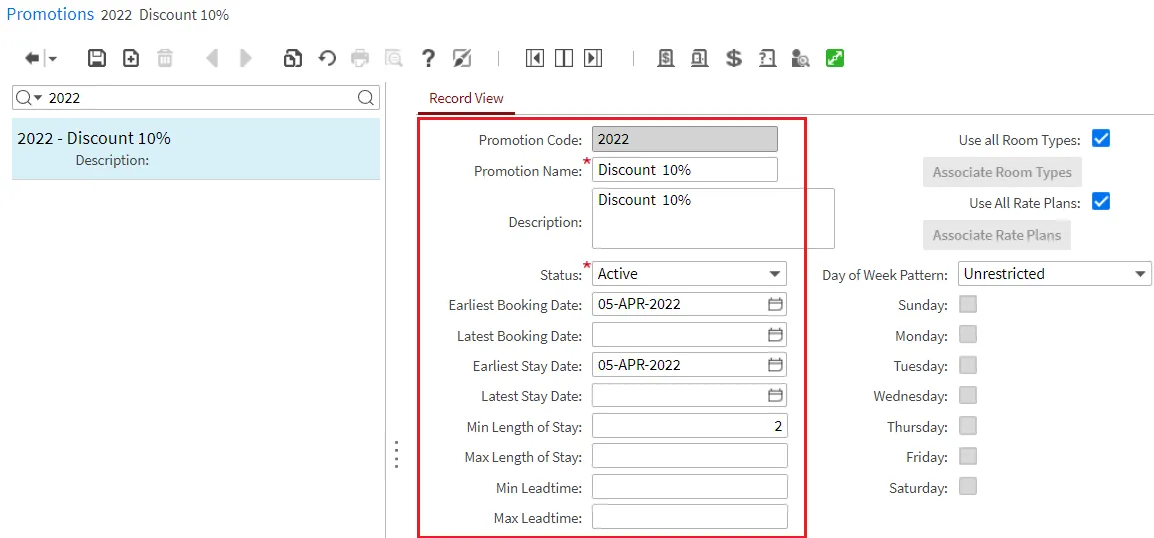Add a new record with plus-page icon
Image resolution: width=1154 pixels, height=538 pixels.
click(x=131, y=58)
